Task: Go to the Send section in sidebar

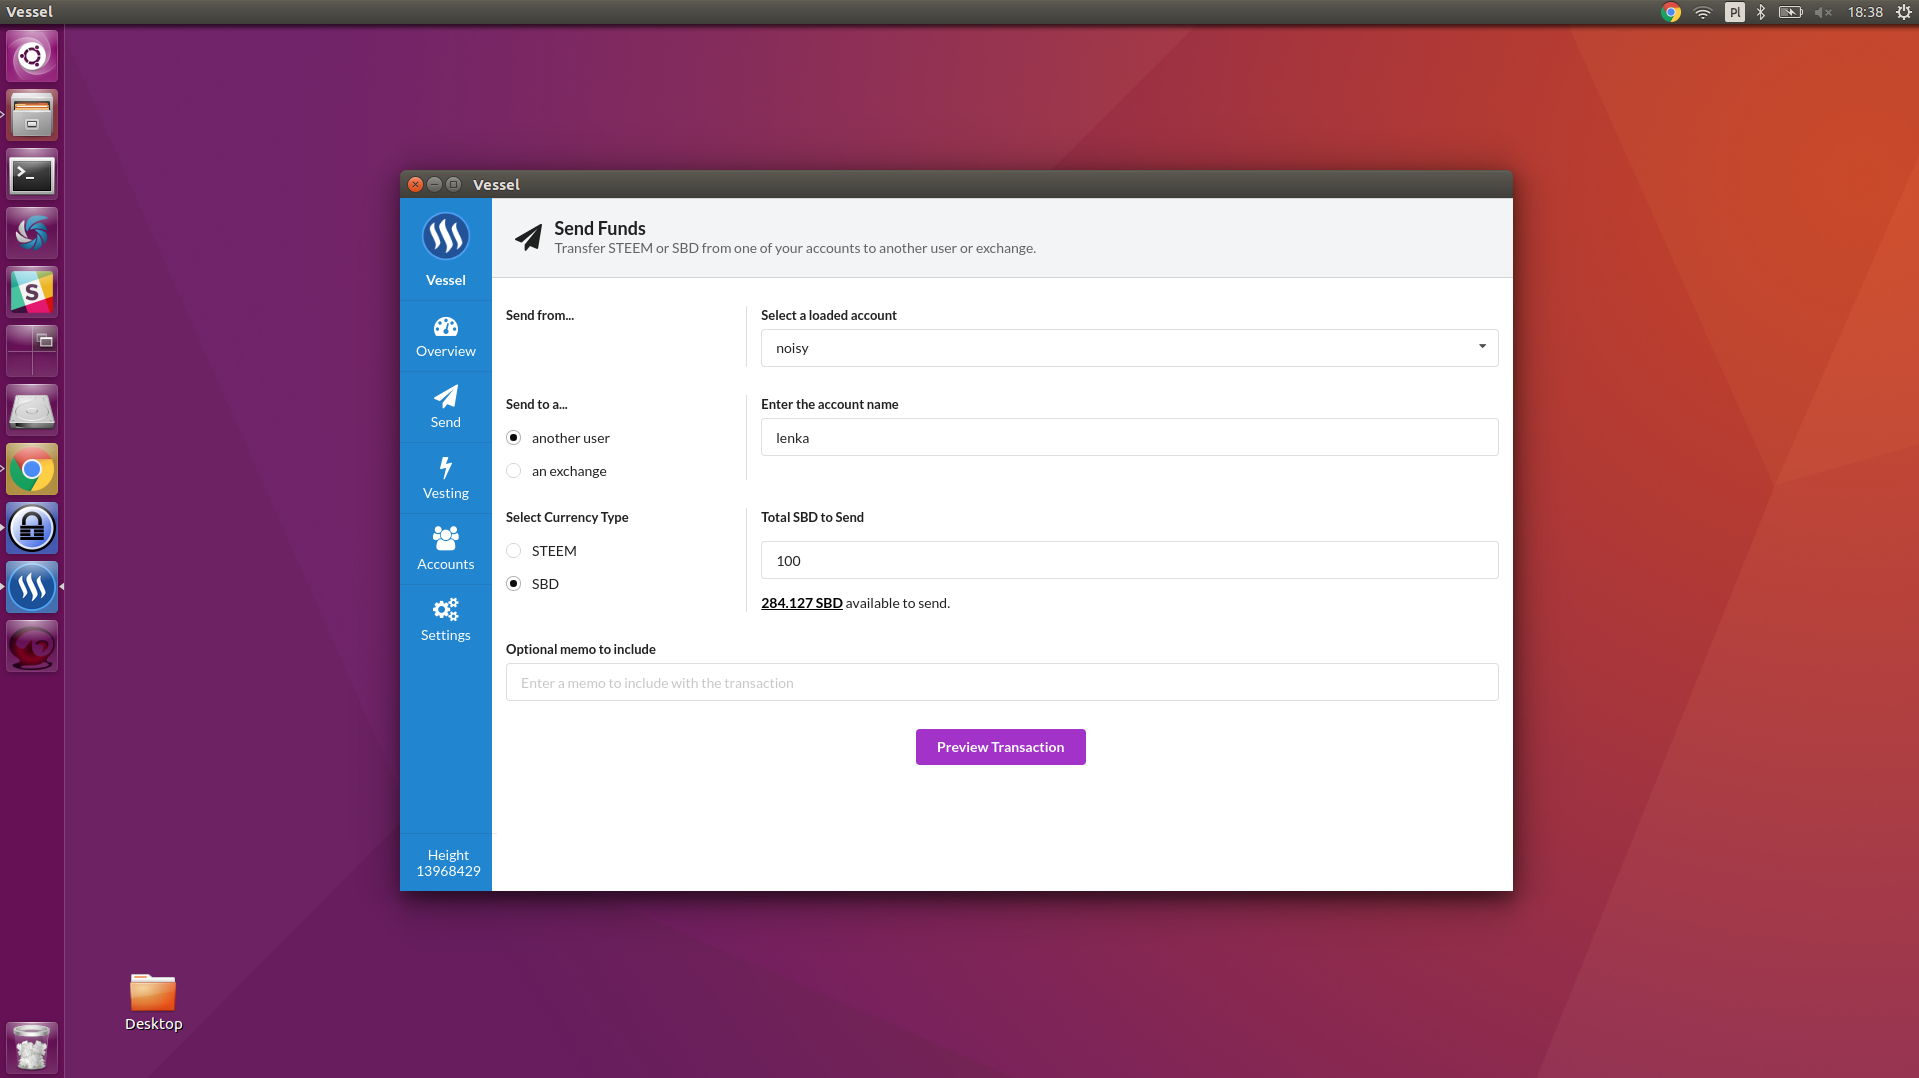Action: (x=446, y=408)
